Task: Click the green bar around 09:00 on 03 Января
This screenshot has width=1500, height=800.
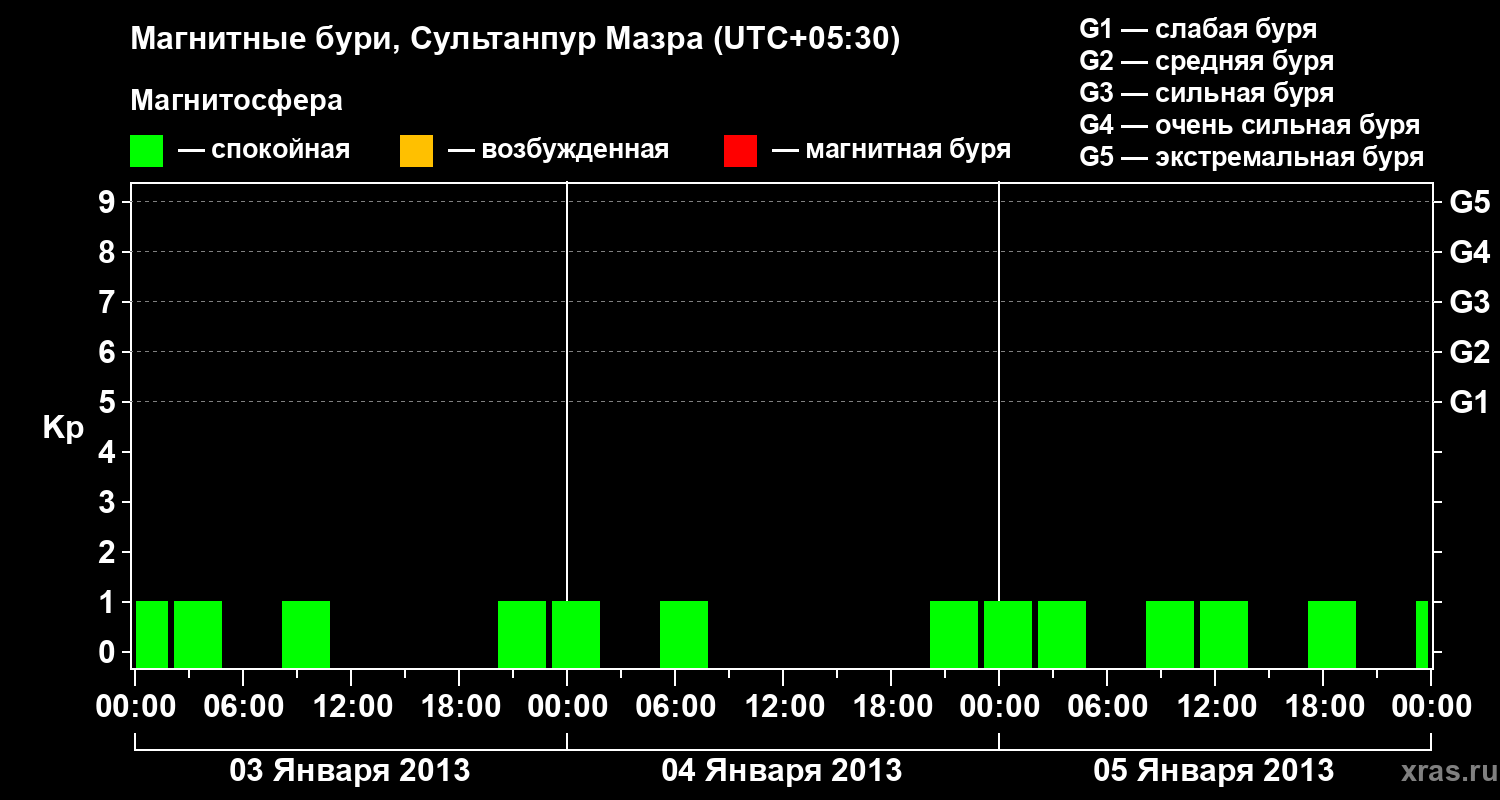Action: click(306, 634)
